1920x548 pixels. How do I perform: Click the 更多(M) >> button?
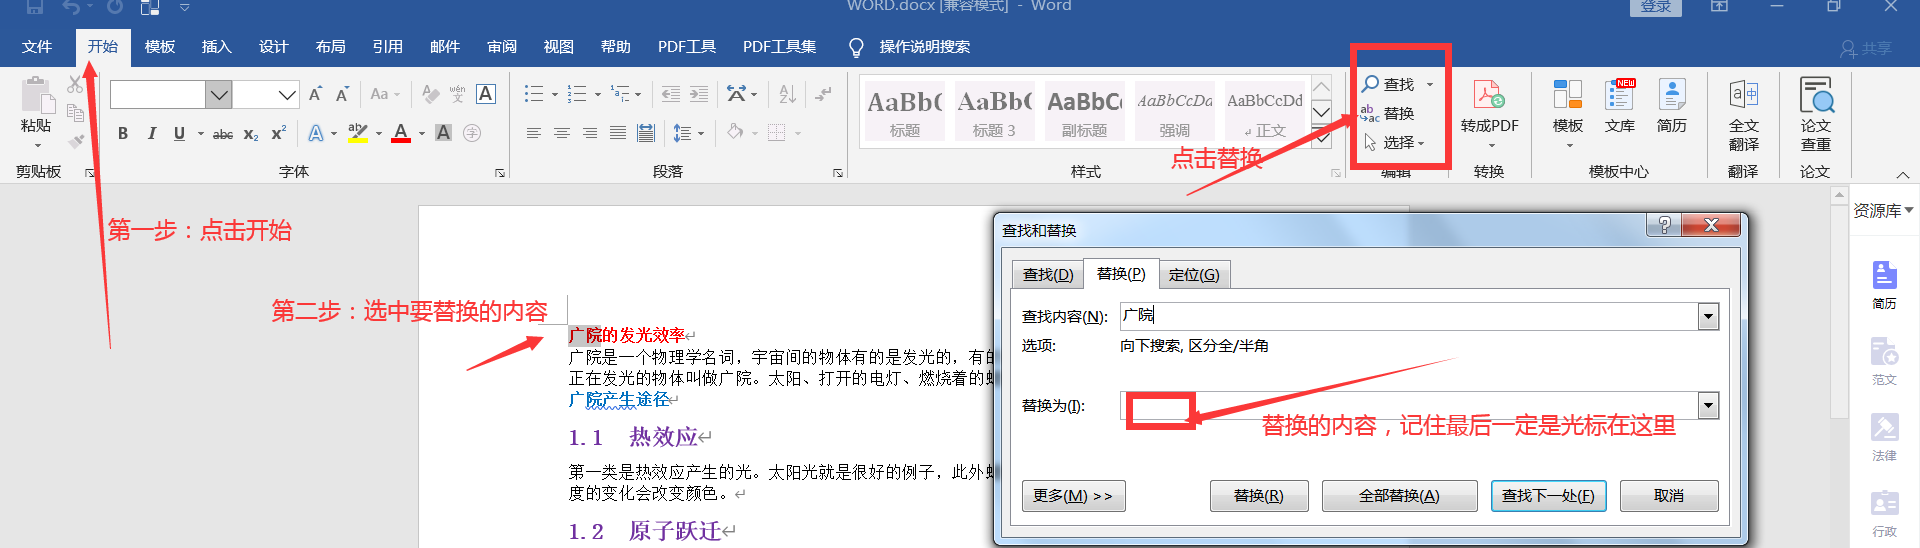coord(1073,496)
